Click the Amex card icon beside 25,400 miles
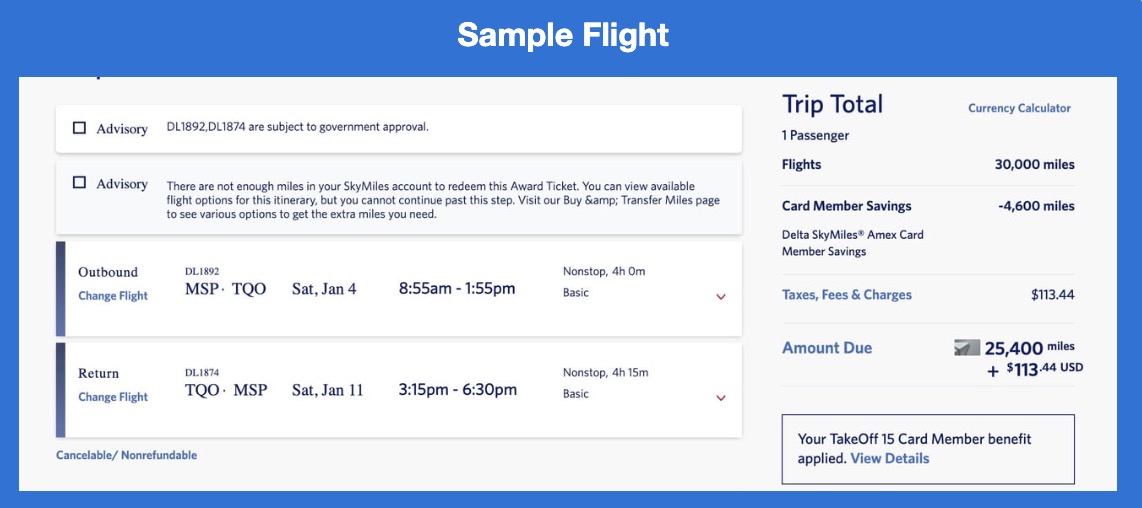 coord(967,348)
